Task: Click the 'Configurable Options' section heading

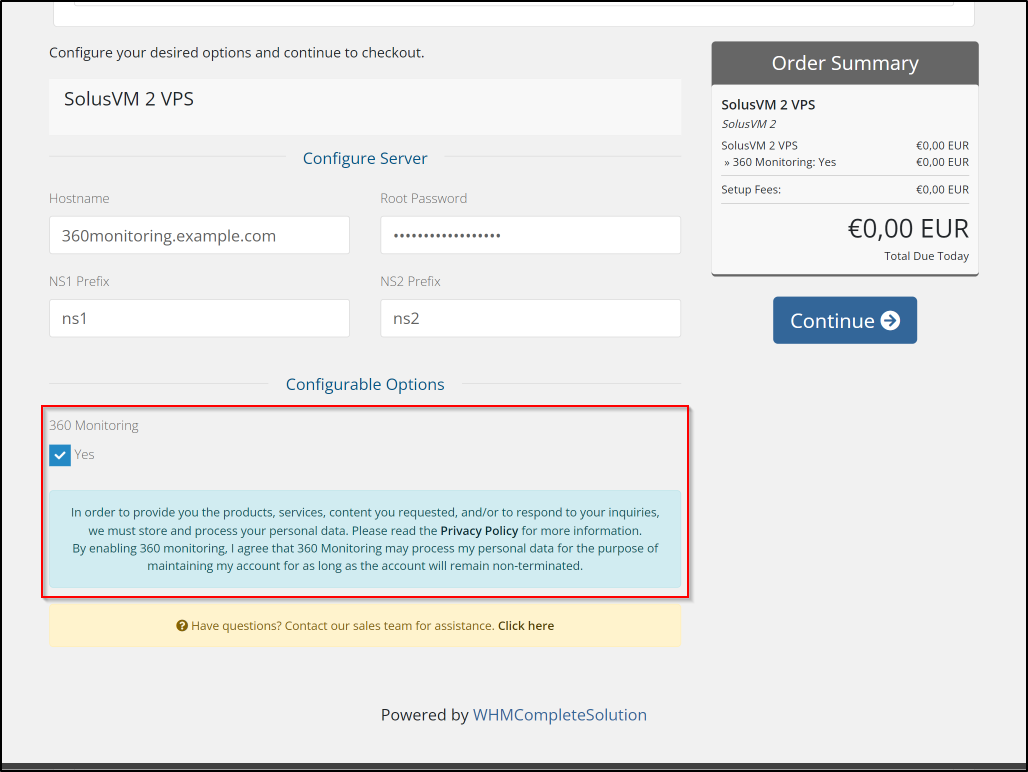Action: coord(365,385)
